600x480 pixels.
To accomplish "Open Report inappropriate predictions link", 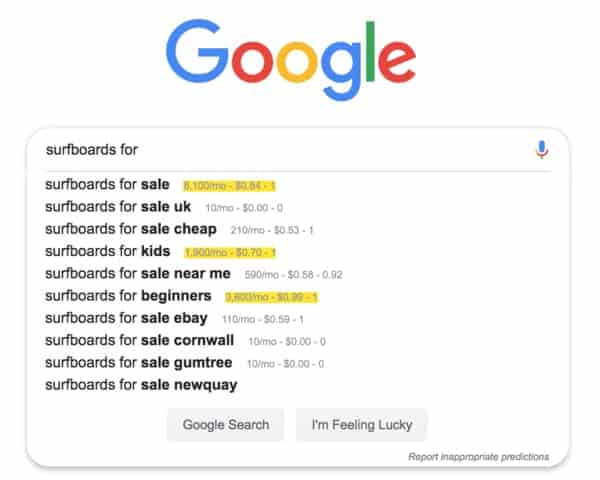I will click(478, 457).
